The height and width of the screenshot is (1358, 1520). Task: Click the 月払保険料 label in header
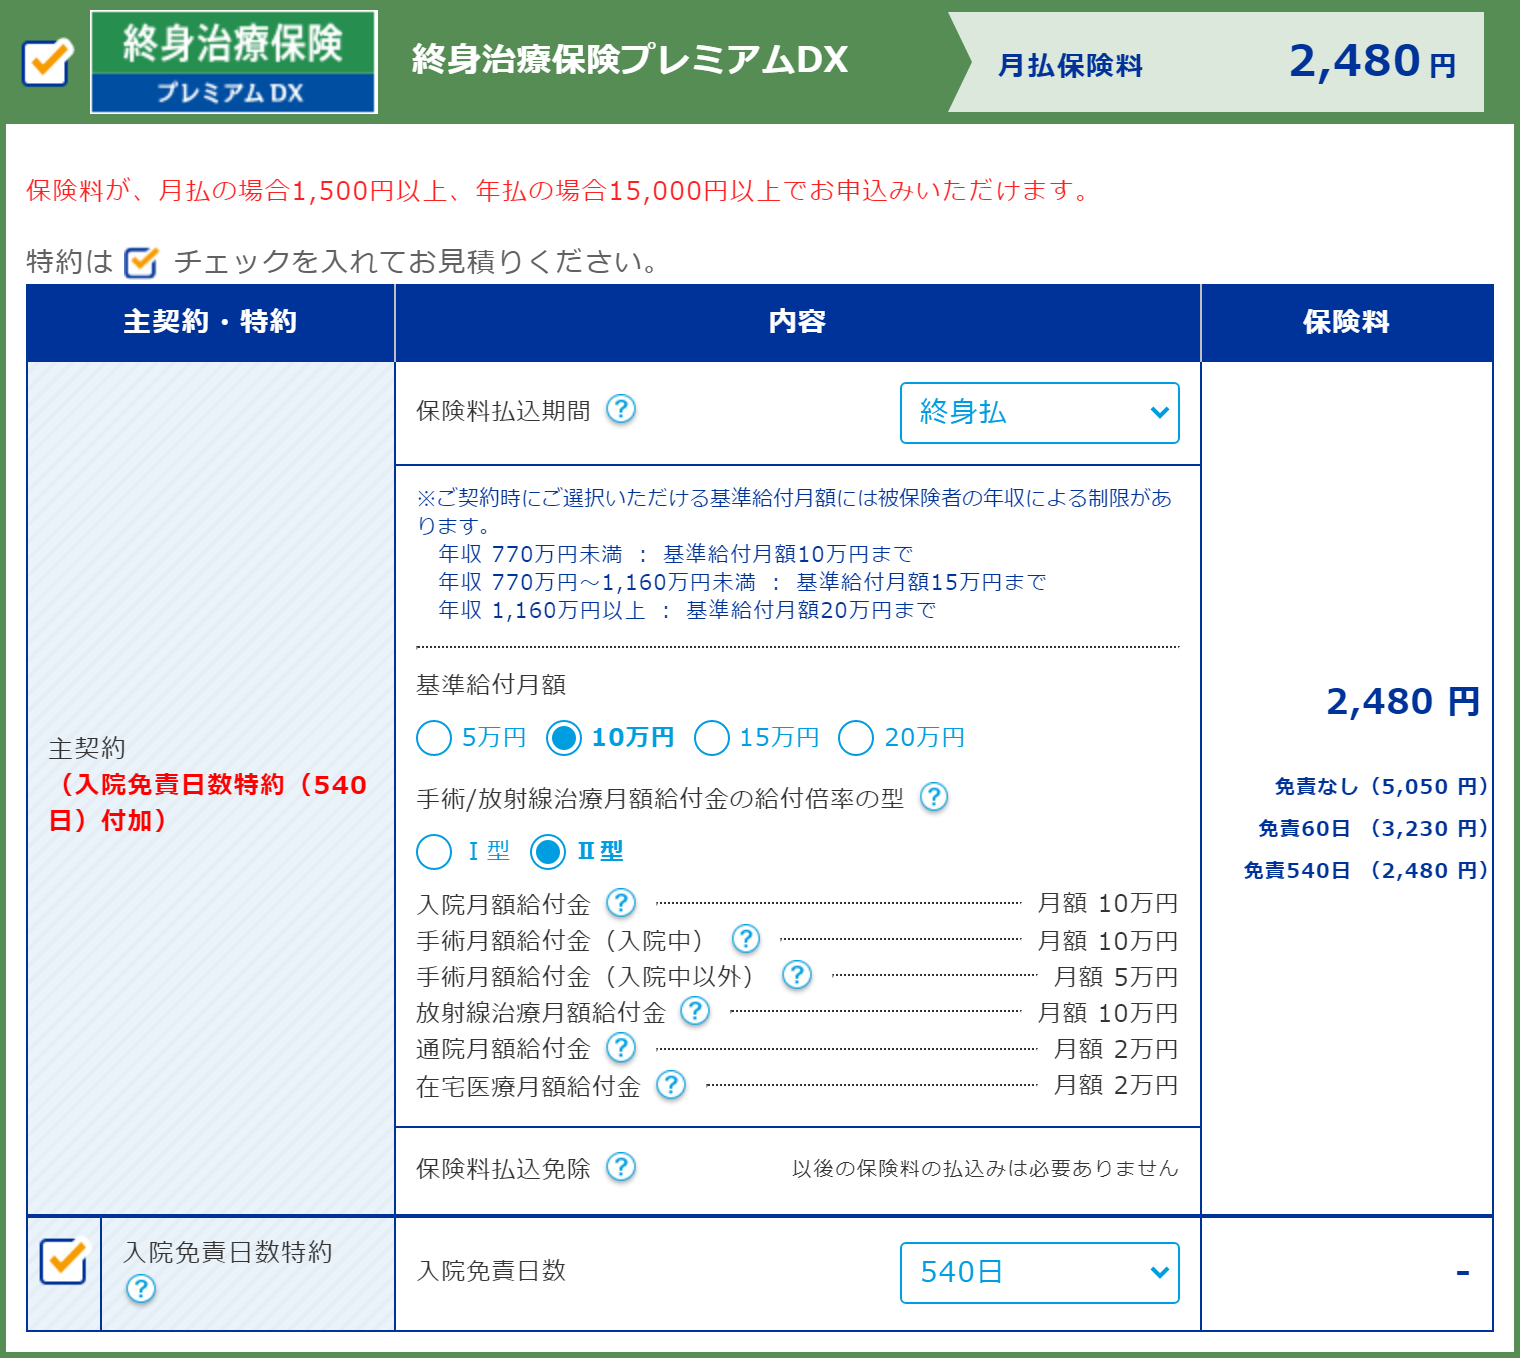(x=1070, y=66)
